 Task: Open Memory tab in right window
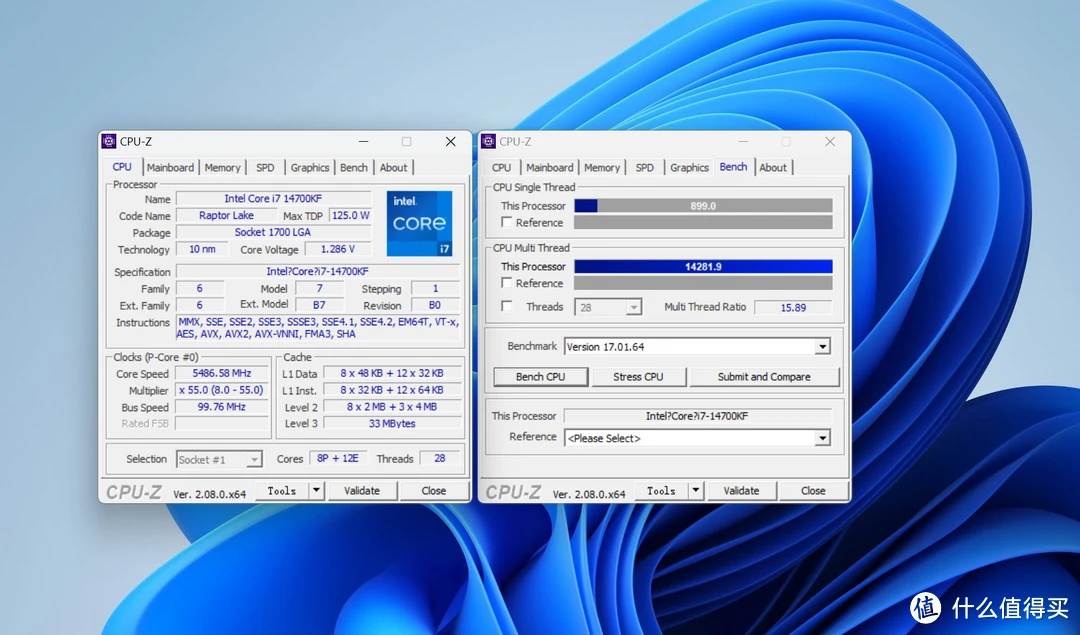point(602,167)
